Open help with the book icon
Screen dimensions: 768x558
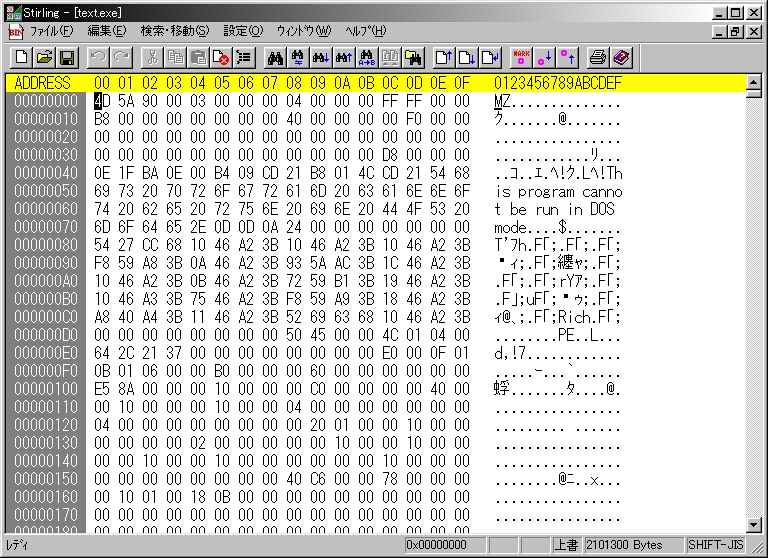[621, 57]
